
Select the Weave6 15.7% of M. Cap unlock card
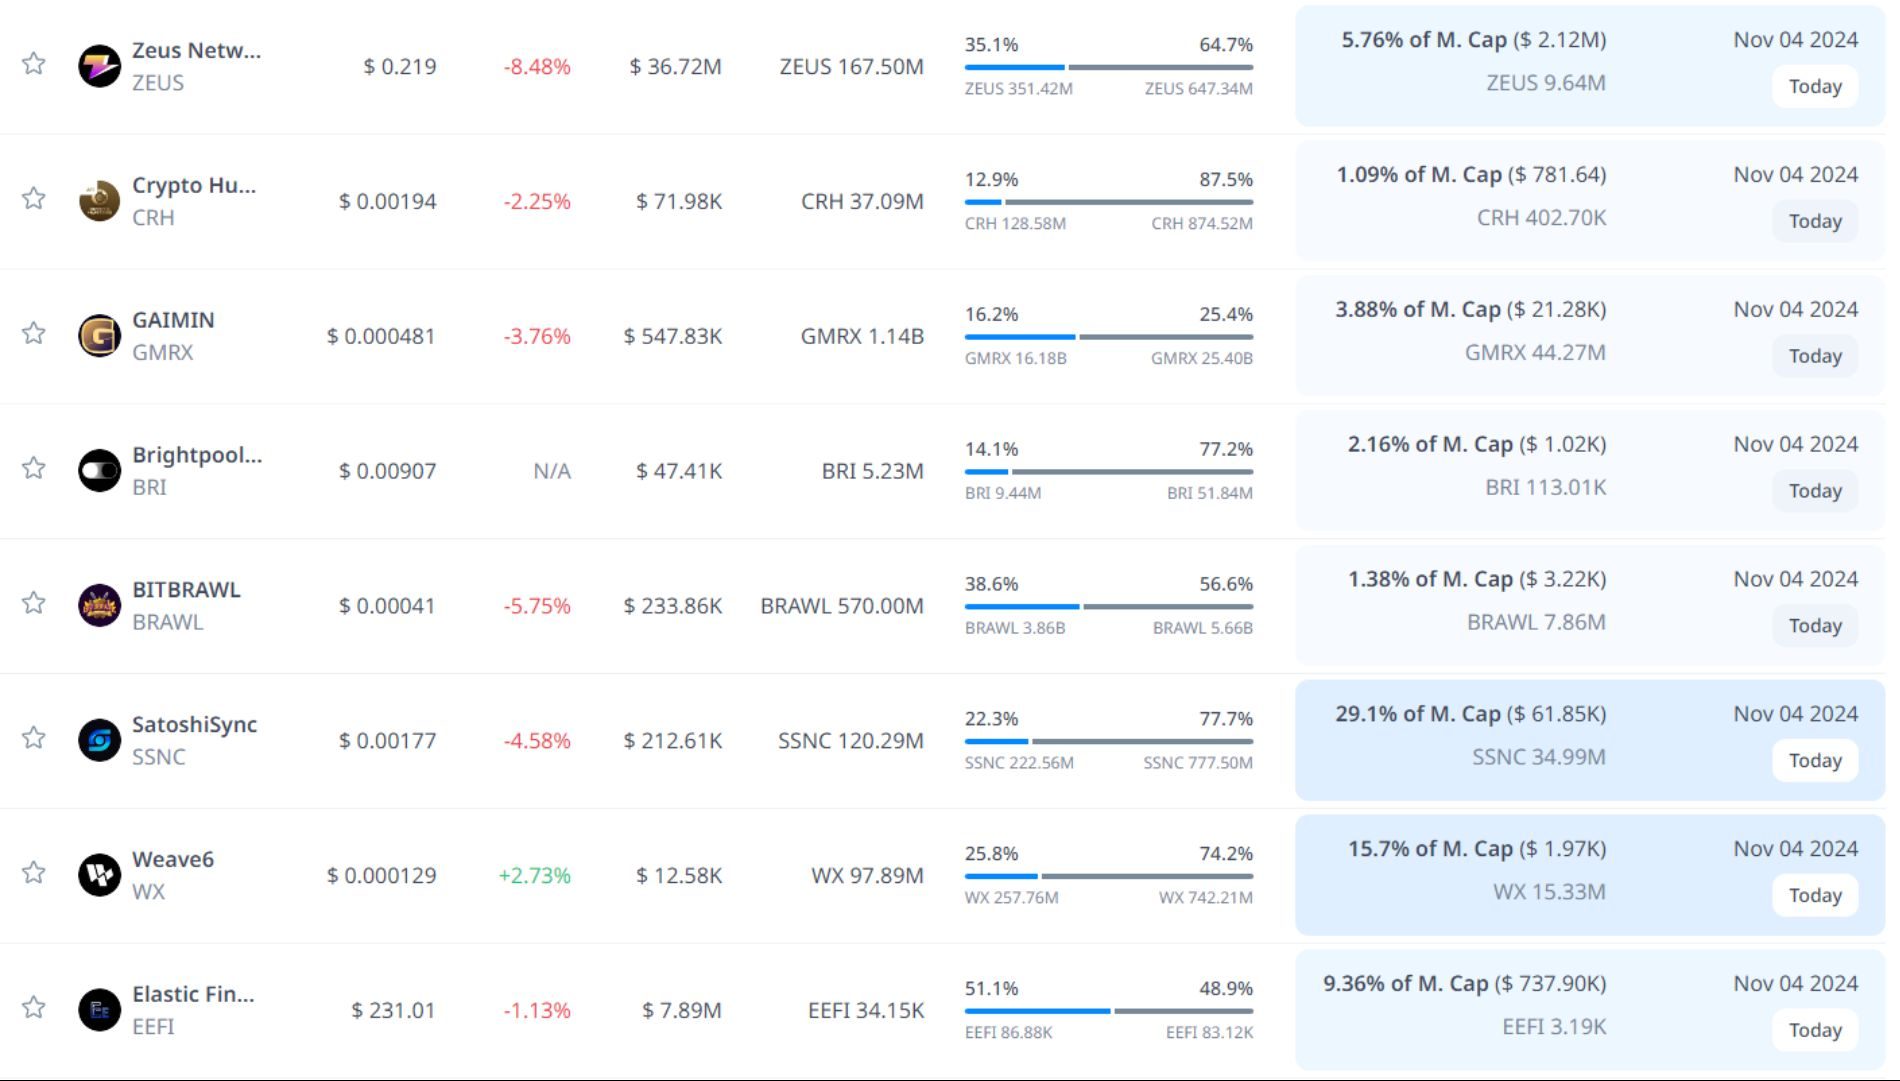(x=1590, y=875)
